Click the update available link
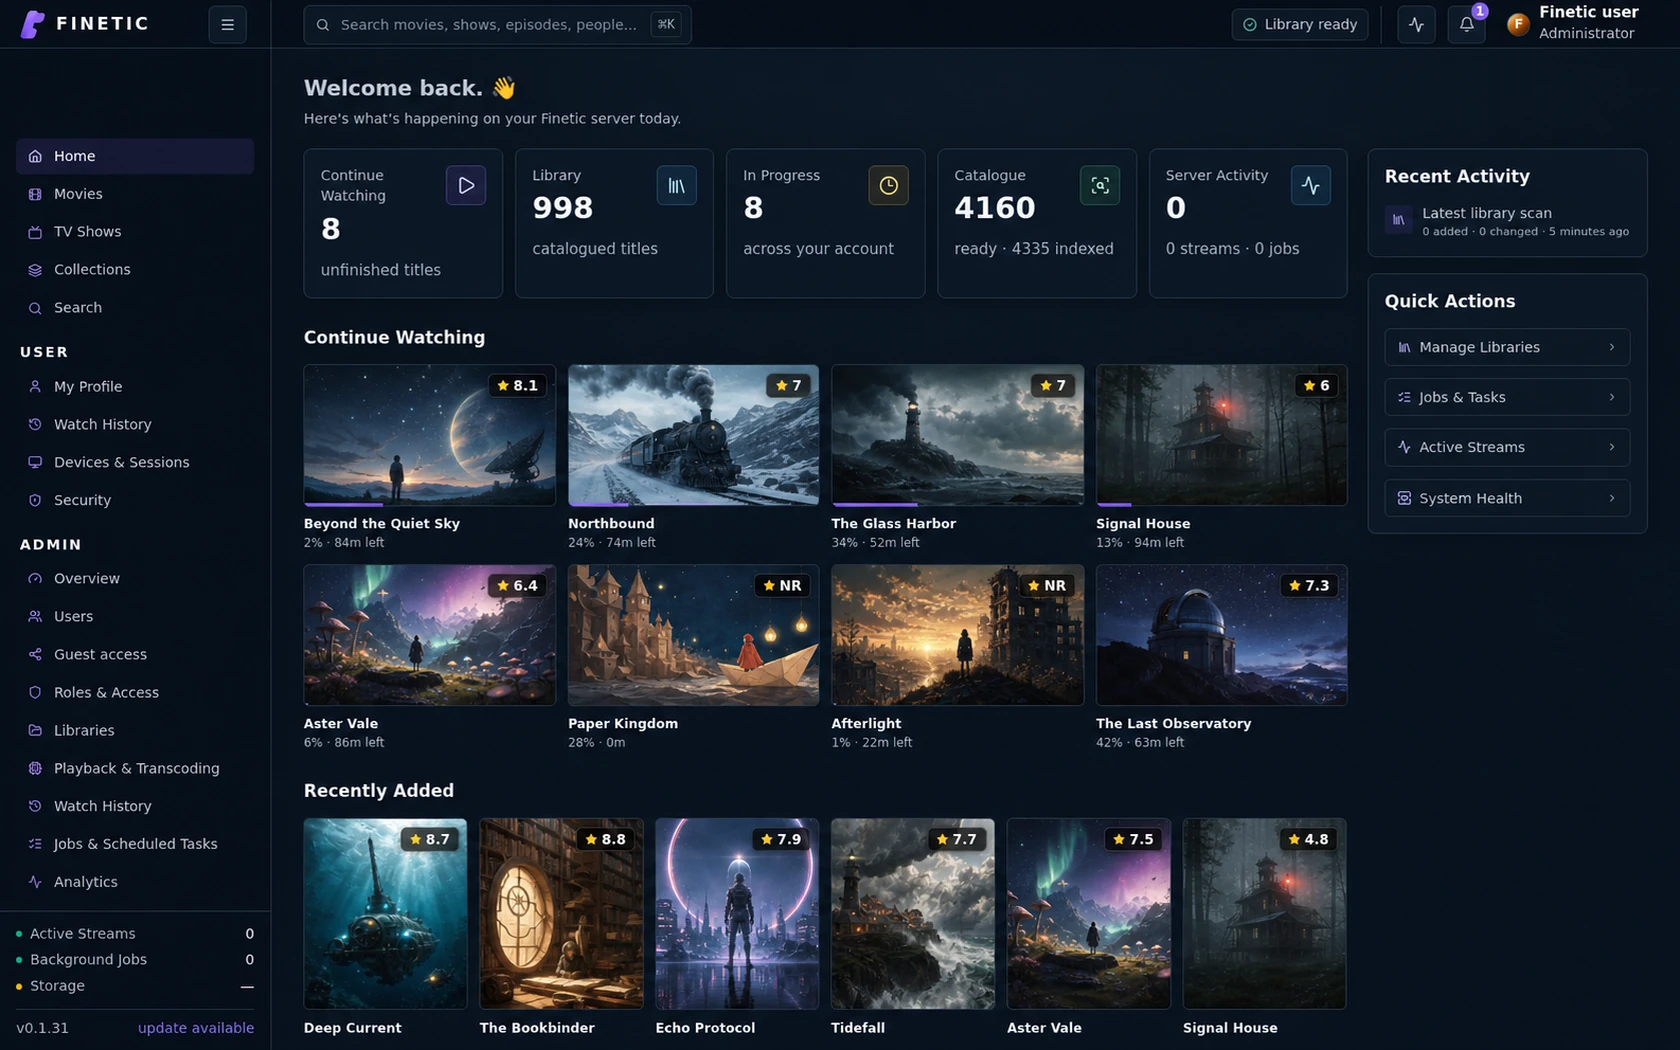 196,1028
